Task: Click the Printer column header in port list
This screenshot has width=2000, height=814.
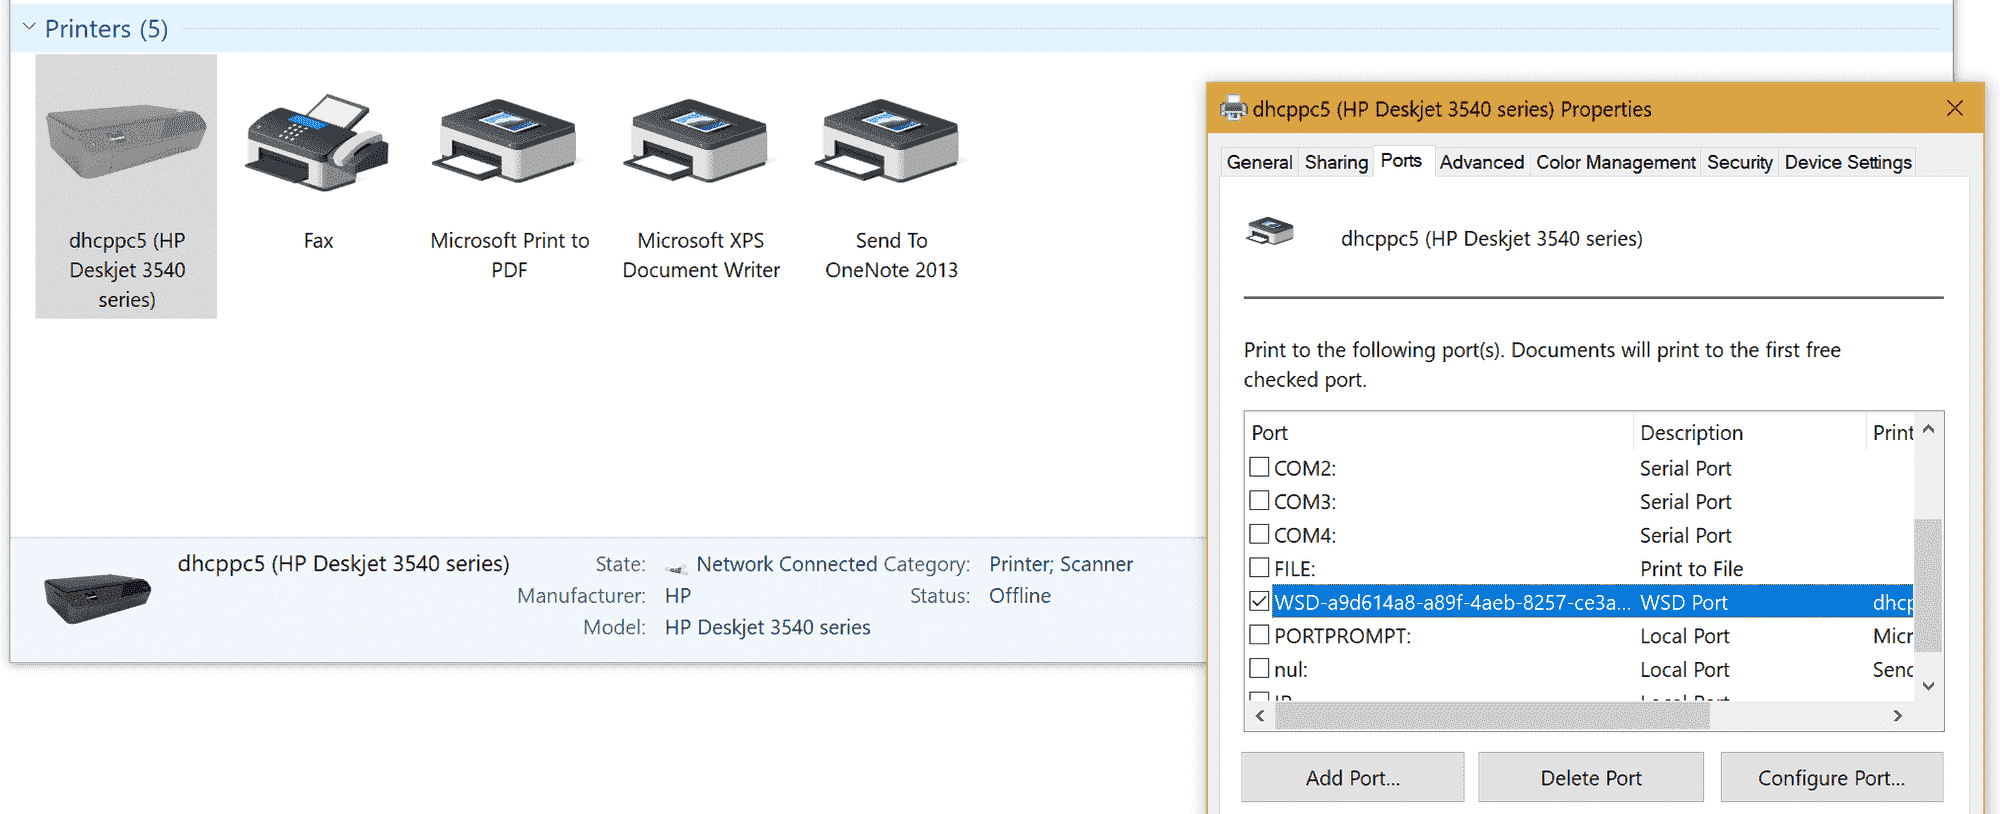Action: click(x=1890, y=432)
